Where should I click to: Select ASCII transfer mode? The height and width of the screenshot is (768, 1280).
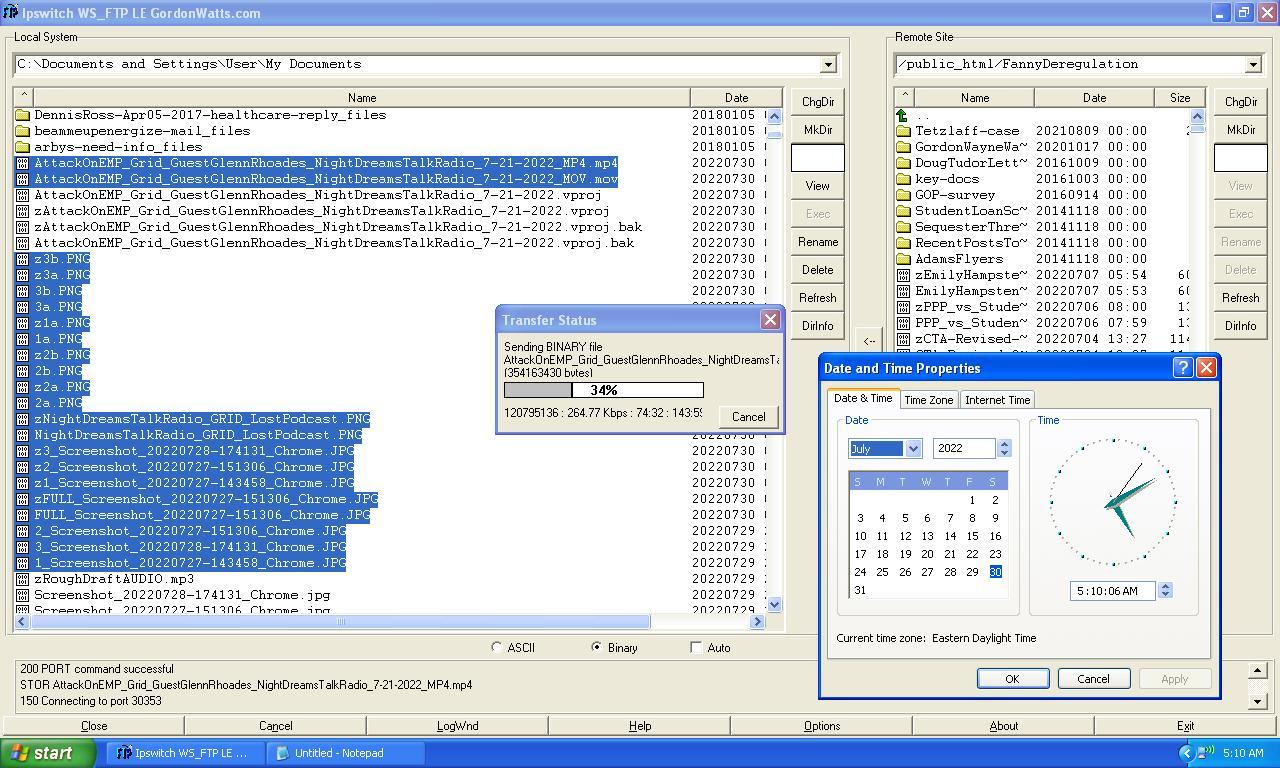497,647
